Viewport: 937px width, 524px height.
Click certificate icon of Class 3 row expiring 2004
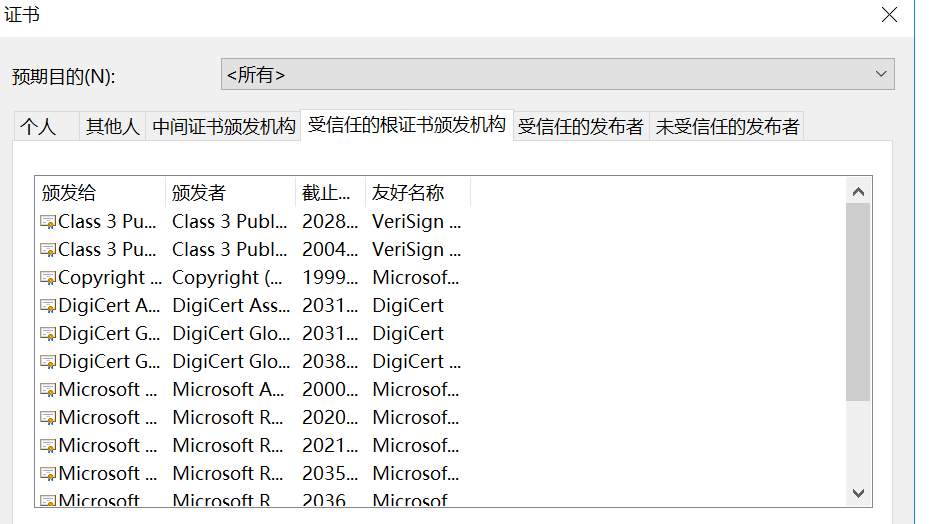coord(48,250)
